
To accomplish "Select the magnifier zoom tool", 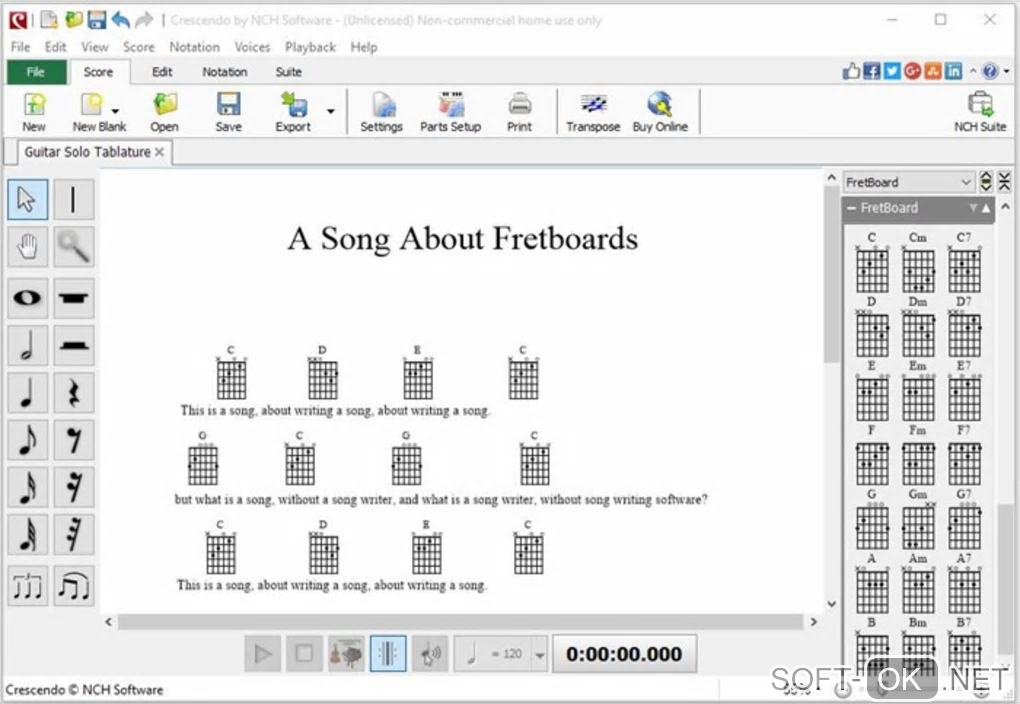I will [74, 247].
